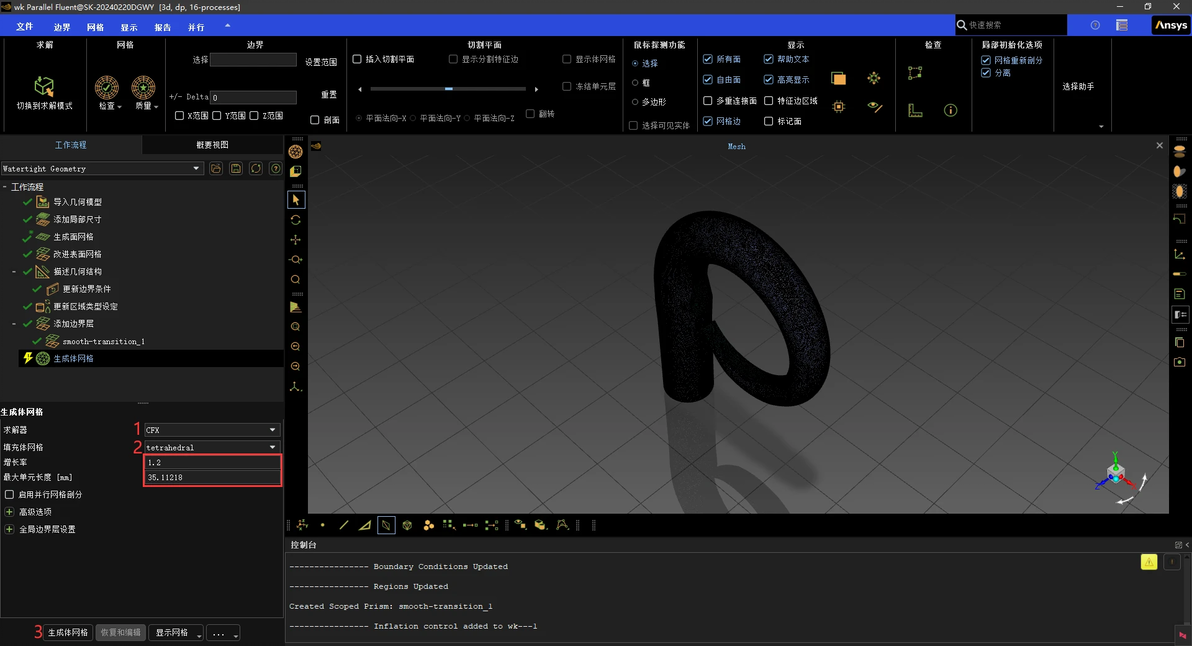
Task: Open the 网格 ribbon menu
Action: click(x=96, y=27)
